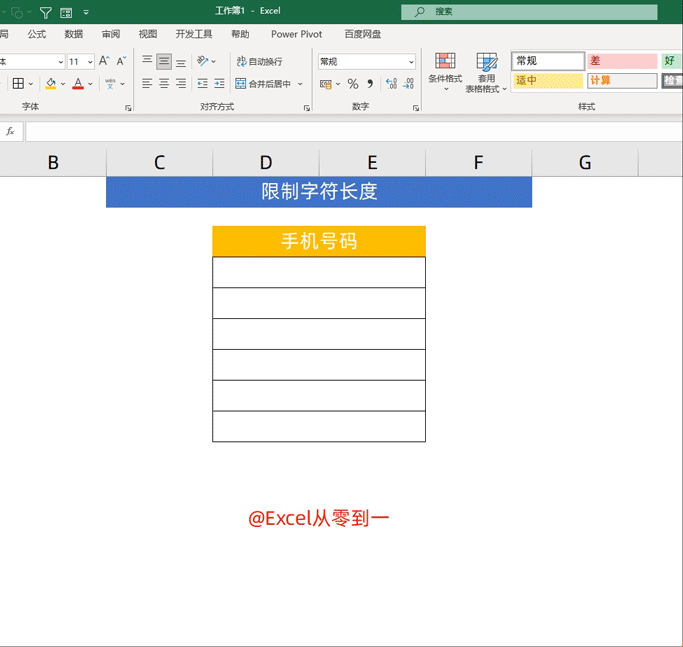Open the borders dropdown arrow

[30, 84]
